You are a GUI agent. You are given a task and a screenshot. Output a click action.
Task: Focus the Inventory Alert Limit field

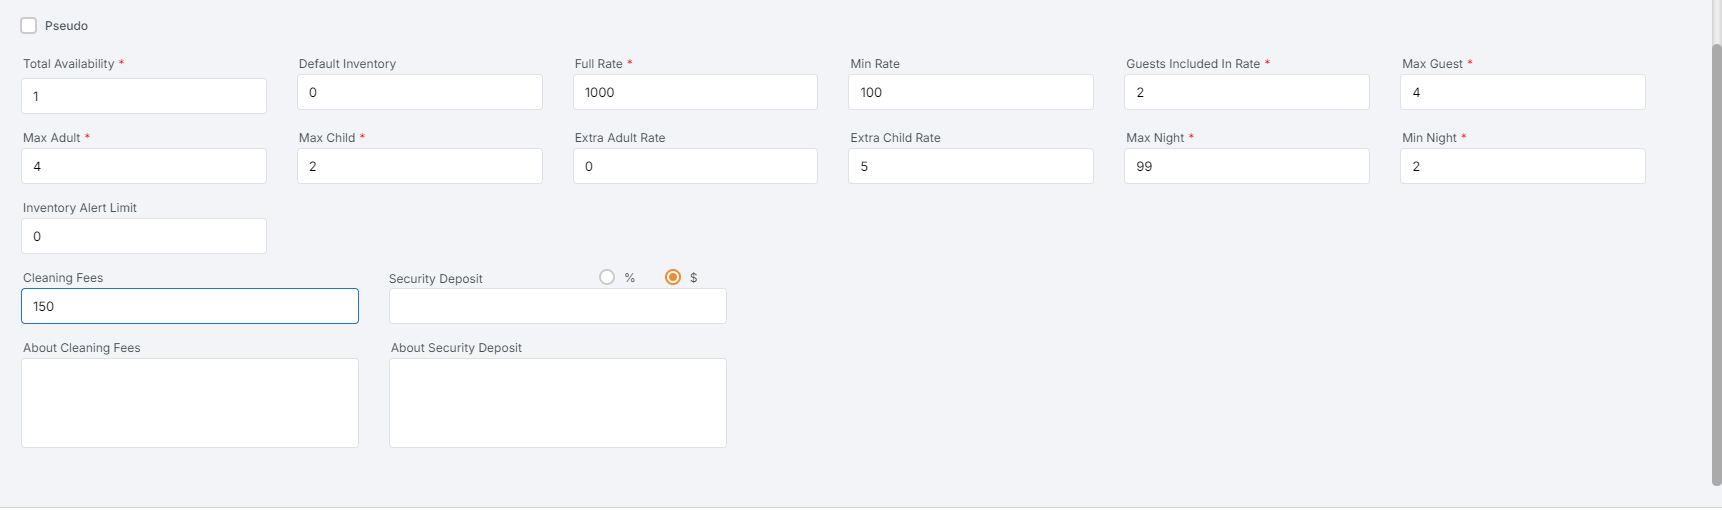point(144,236)
